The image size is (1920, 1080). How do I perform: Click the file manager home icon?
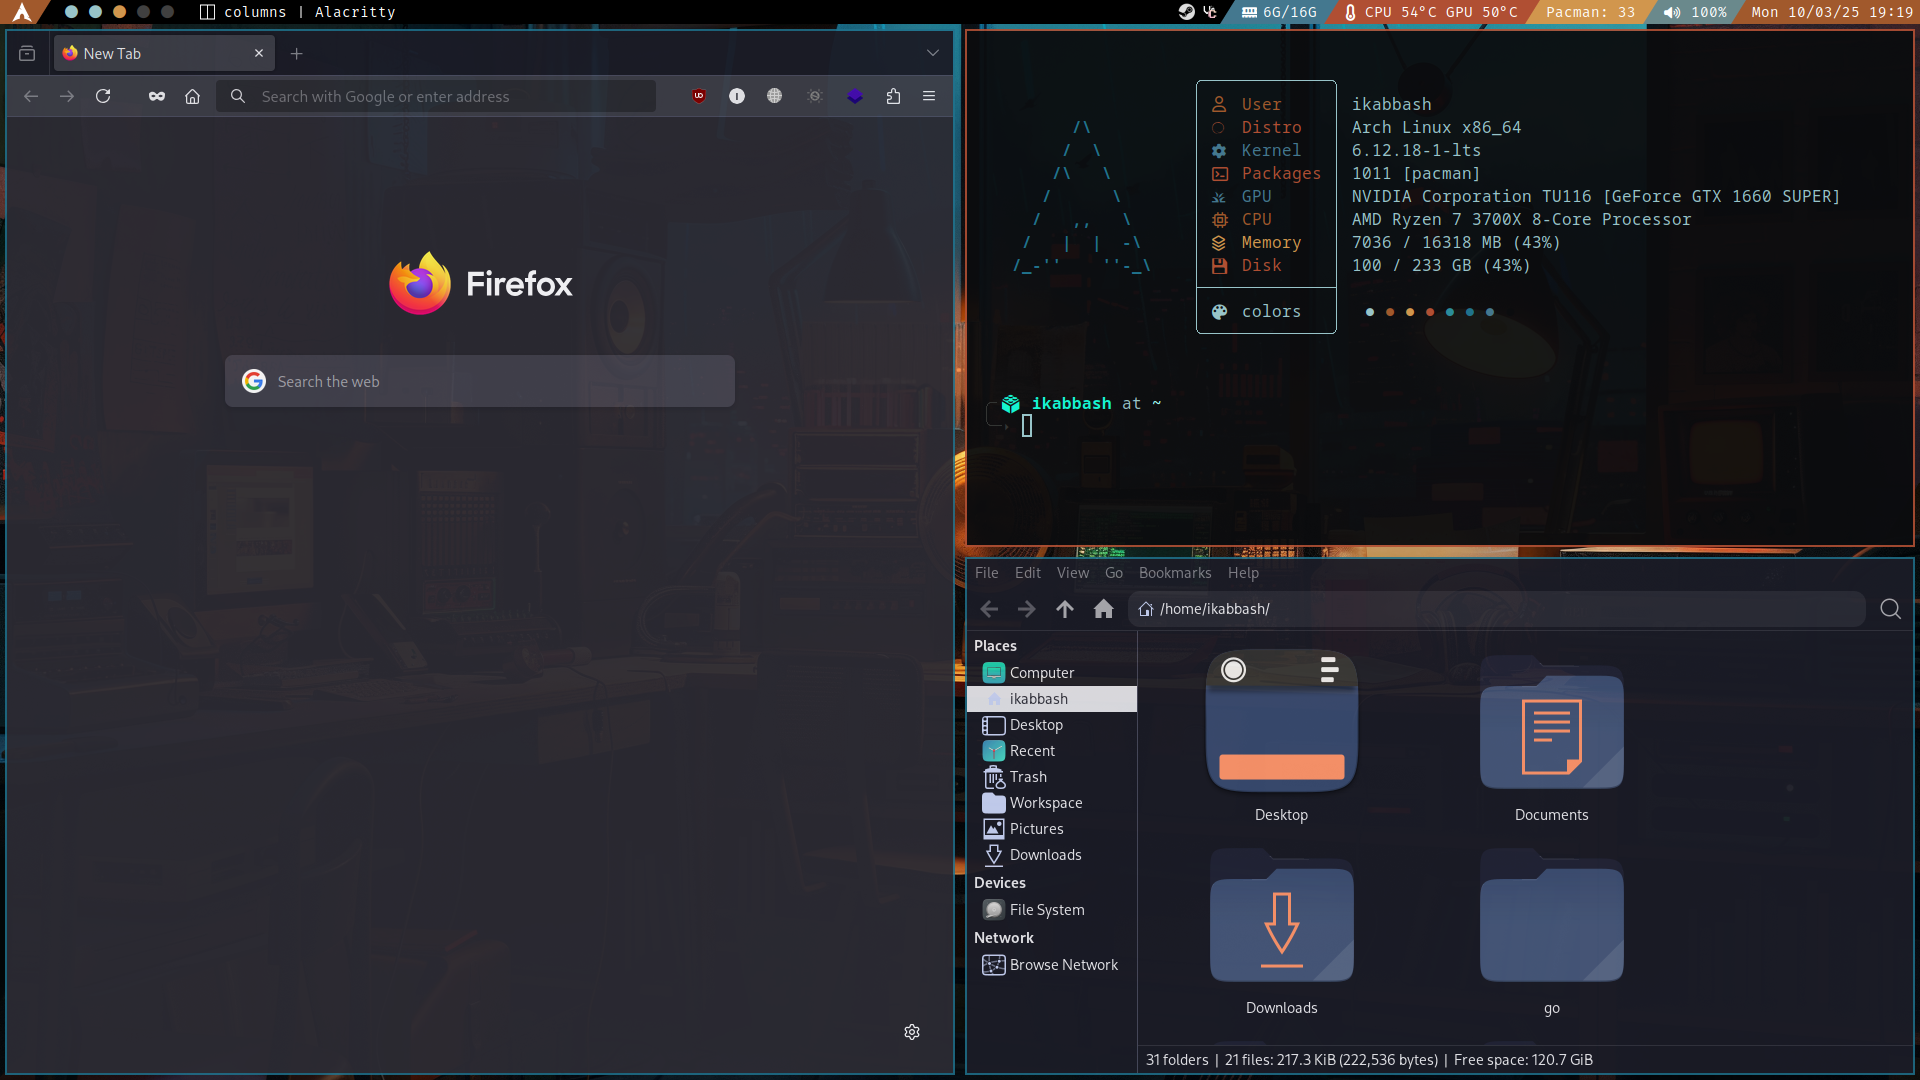(x=1103, y=609)
